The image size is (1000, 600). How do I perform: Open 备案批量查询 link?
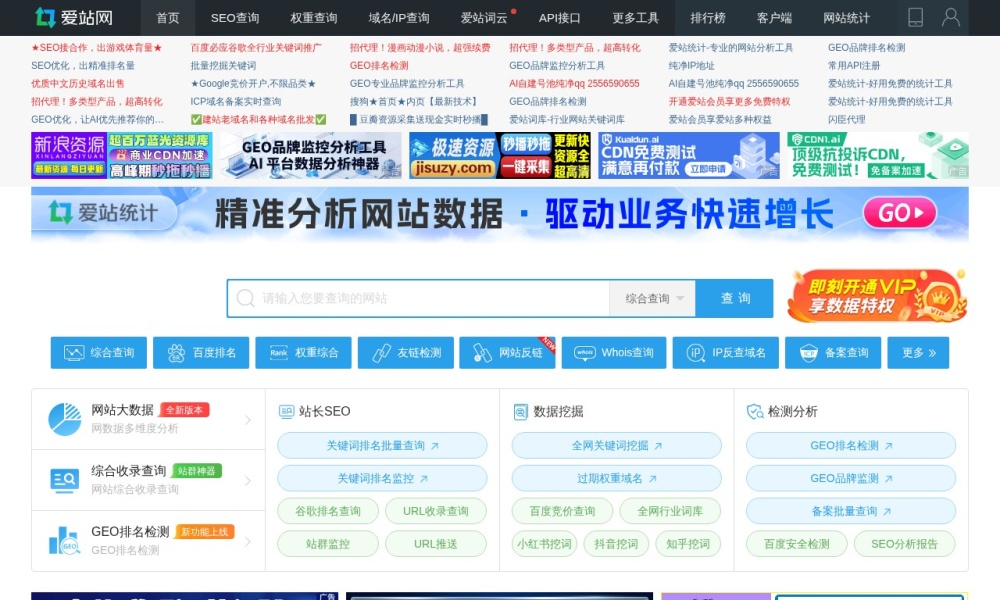point(851,511)
